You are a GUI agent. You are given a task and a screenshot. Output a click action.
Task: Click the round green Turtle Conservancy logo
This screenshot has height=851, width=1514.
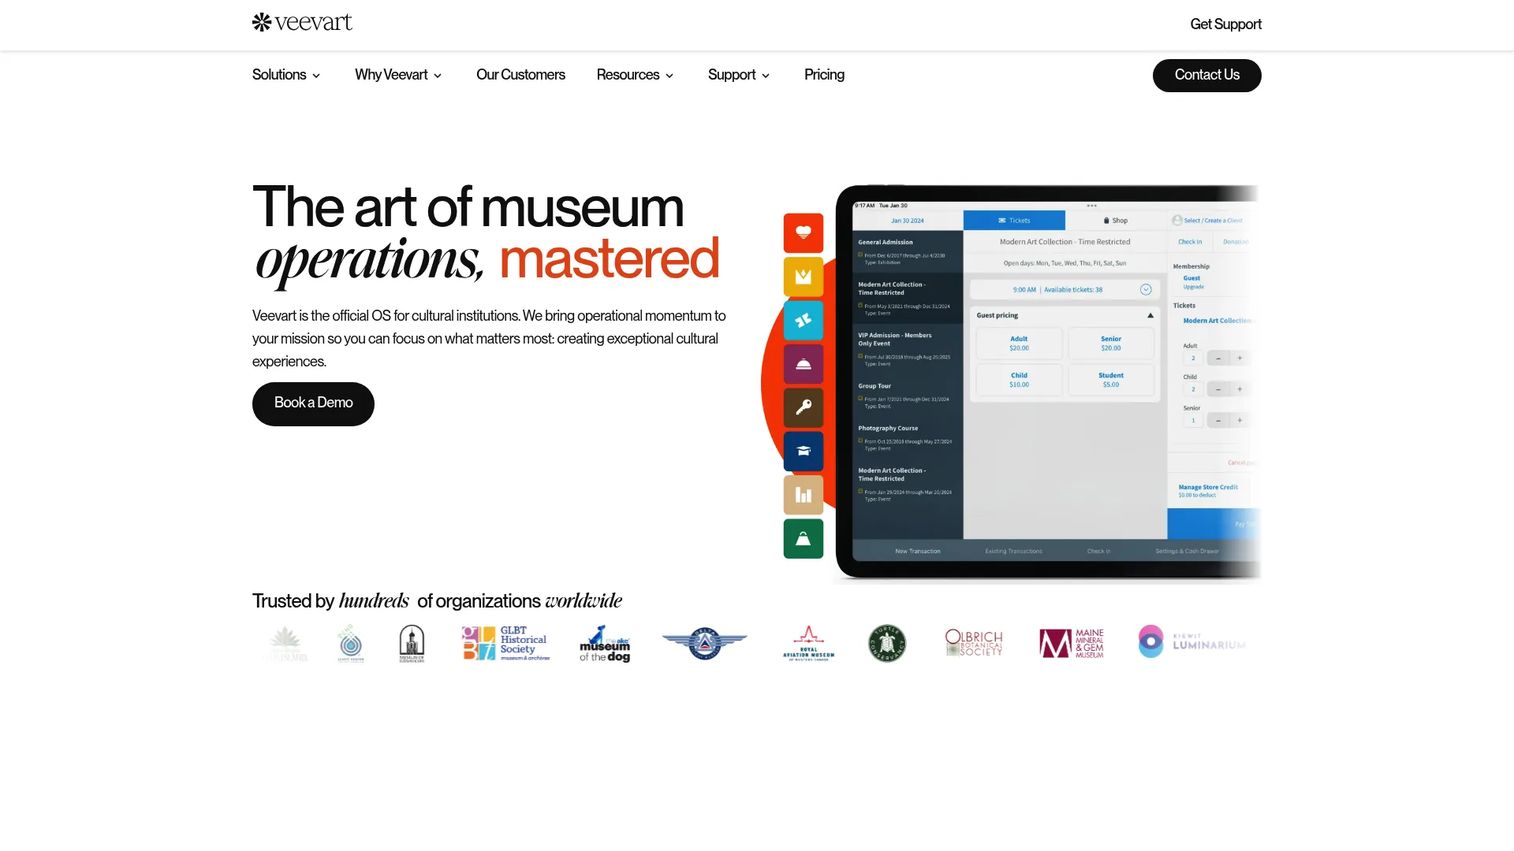[x=887, y=643]
